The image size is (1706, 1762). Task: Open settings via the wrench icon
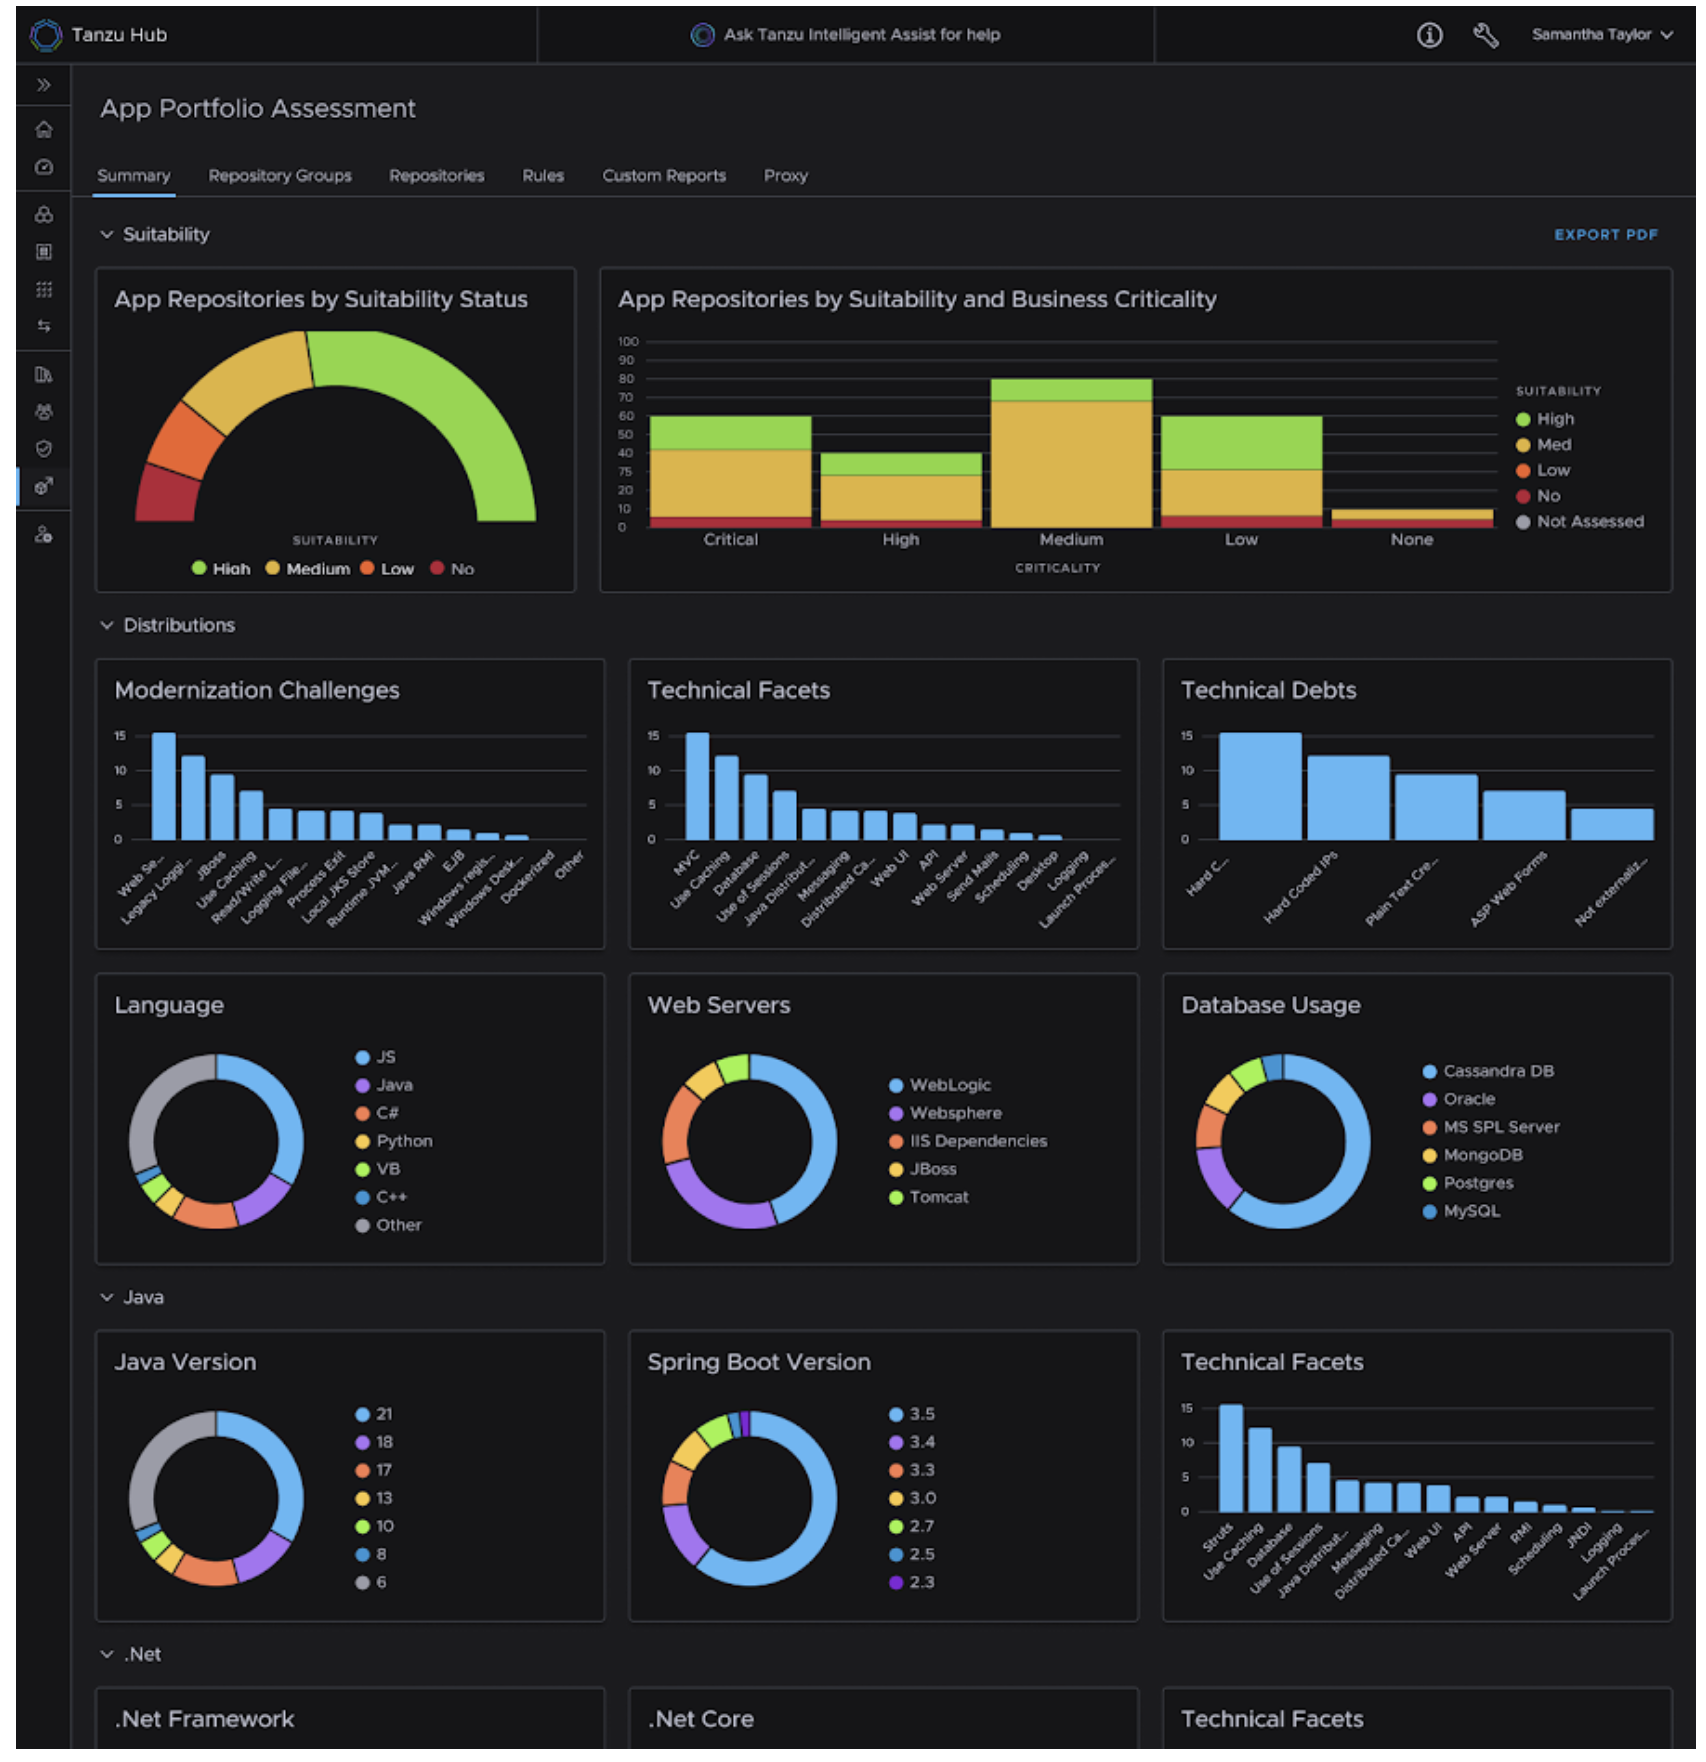point(1487,34)
